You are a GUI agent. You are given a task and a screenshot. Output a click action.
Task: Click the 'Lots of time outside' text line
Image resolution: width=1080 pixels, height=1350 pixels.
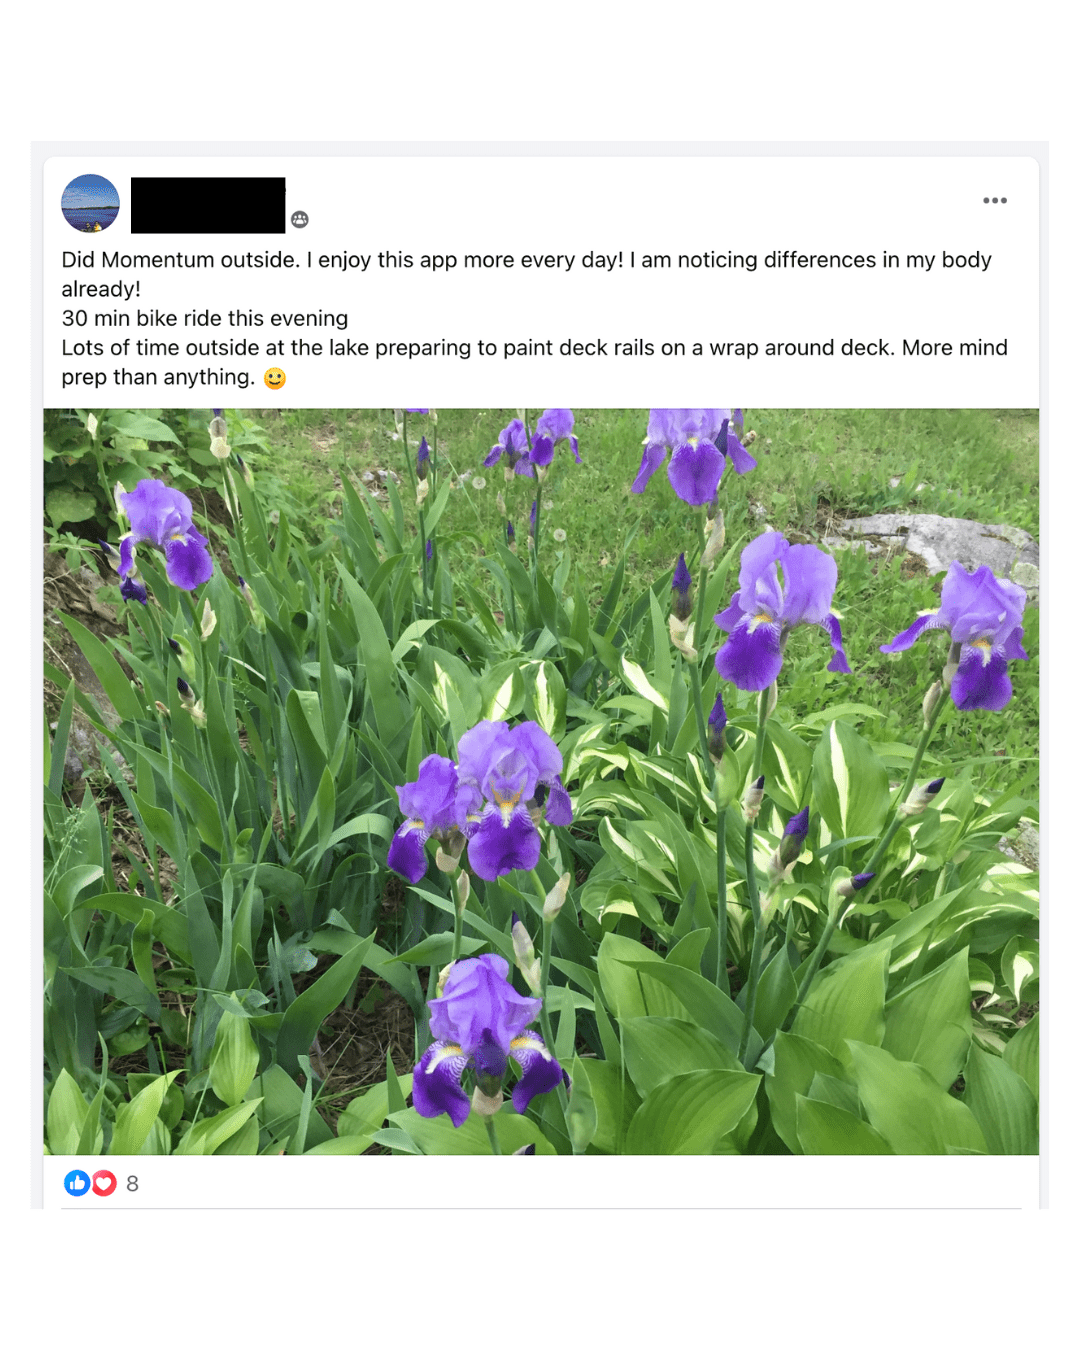[535, 348]
